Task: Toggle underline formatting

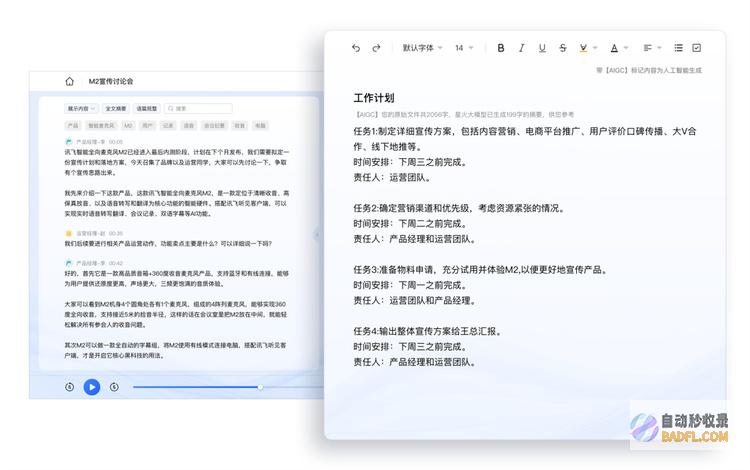Action: (x=542, y=48)
